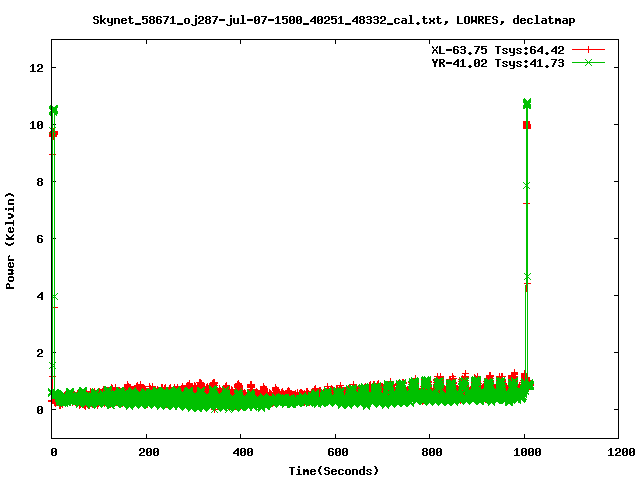Click y-axis tick label 8

click(x=40, y=182)
